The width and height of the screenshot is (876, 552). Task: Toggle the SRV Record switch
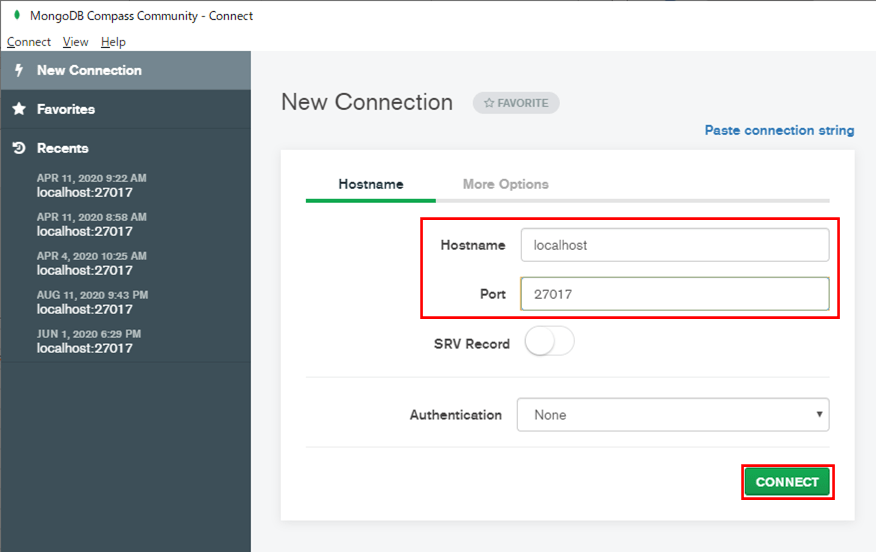tap(549, 343)
